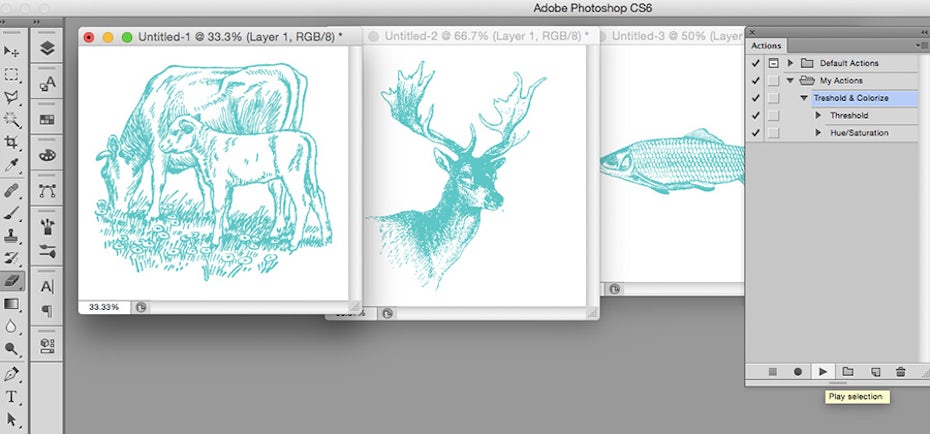Collapse the My Actions folder
The width and height of the screenshot is (930, 434).
pos(791,81)
